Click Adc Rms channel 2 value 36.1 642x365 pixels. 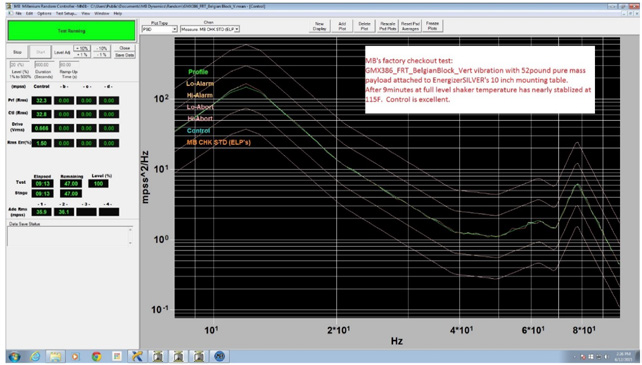click(64, 212)
